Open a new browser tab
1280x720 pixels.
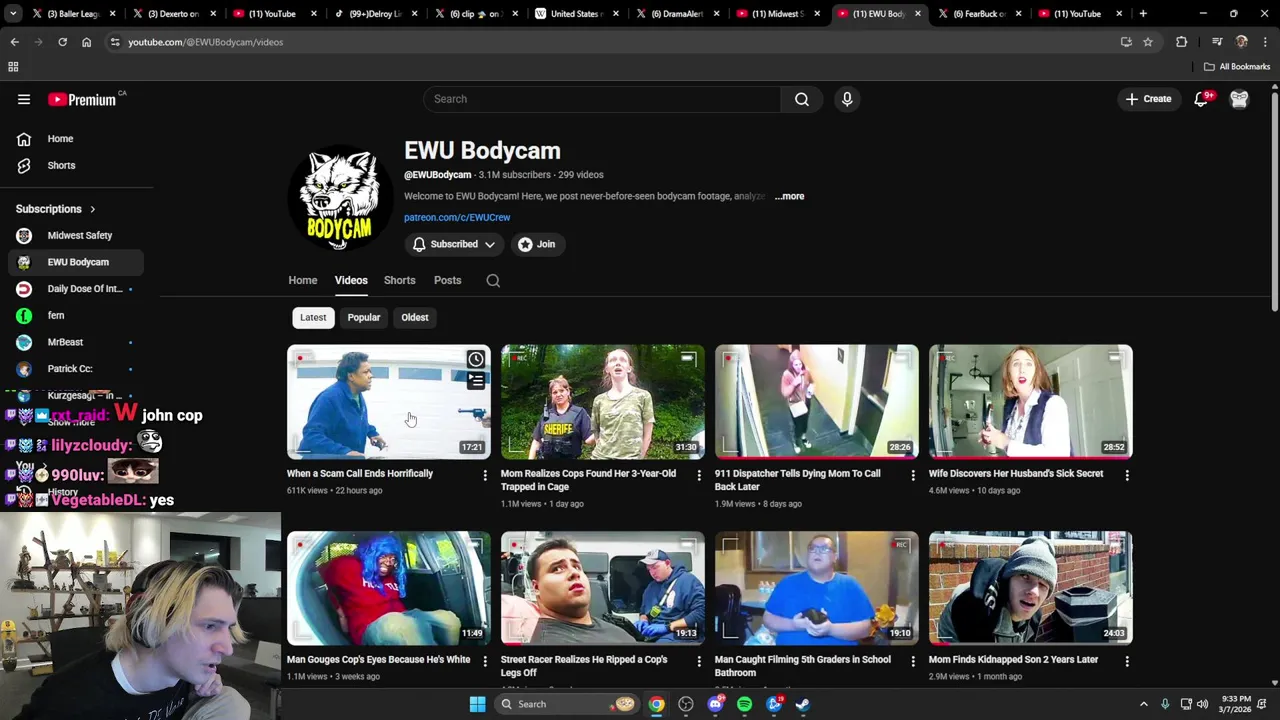[1143, 14]
